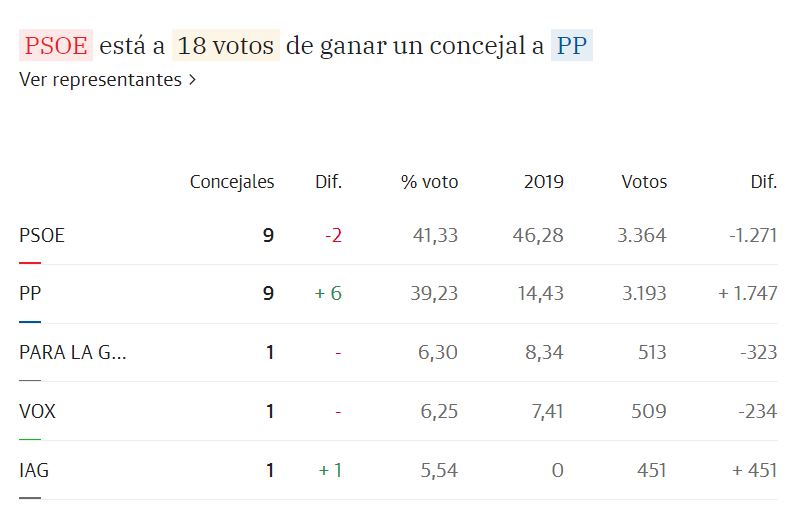Select the PSOE row name in table
The width and height of the screenshot is (791, 523).
tap(42, 236)
